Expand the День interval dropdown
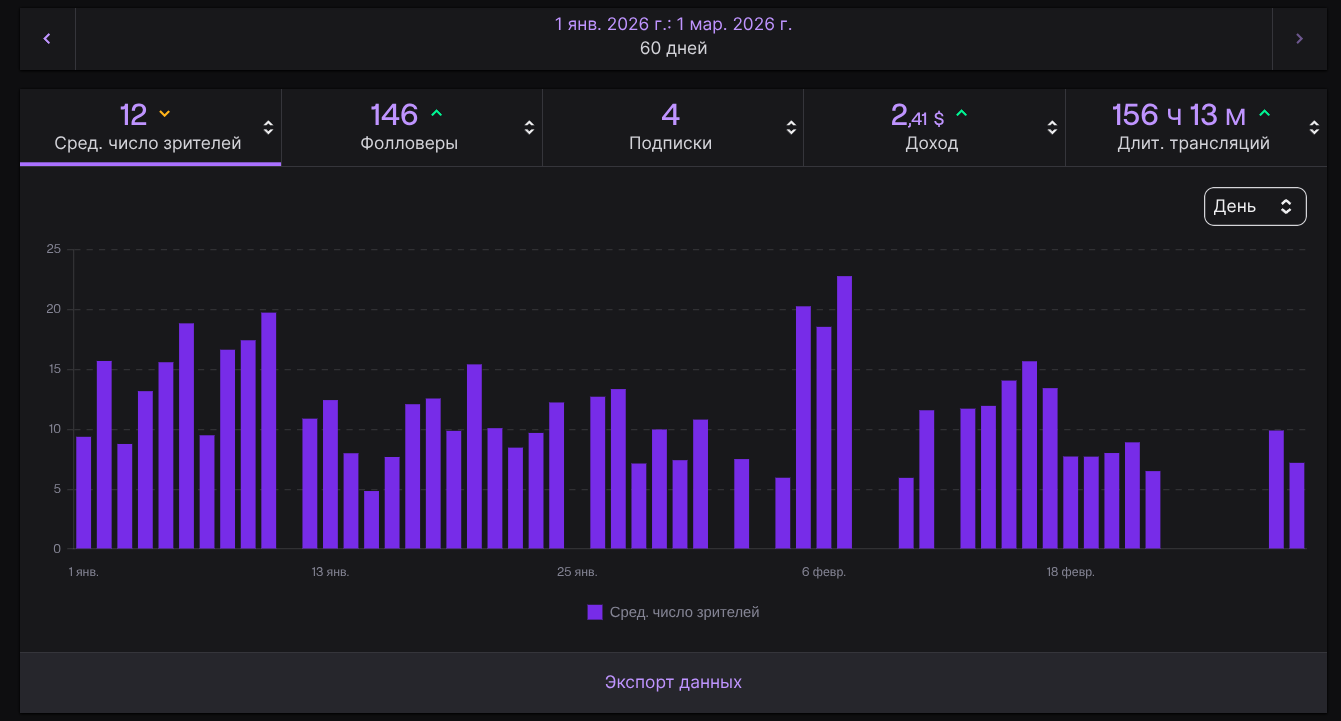 click(1255, 207)
